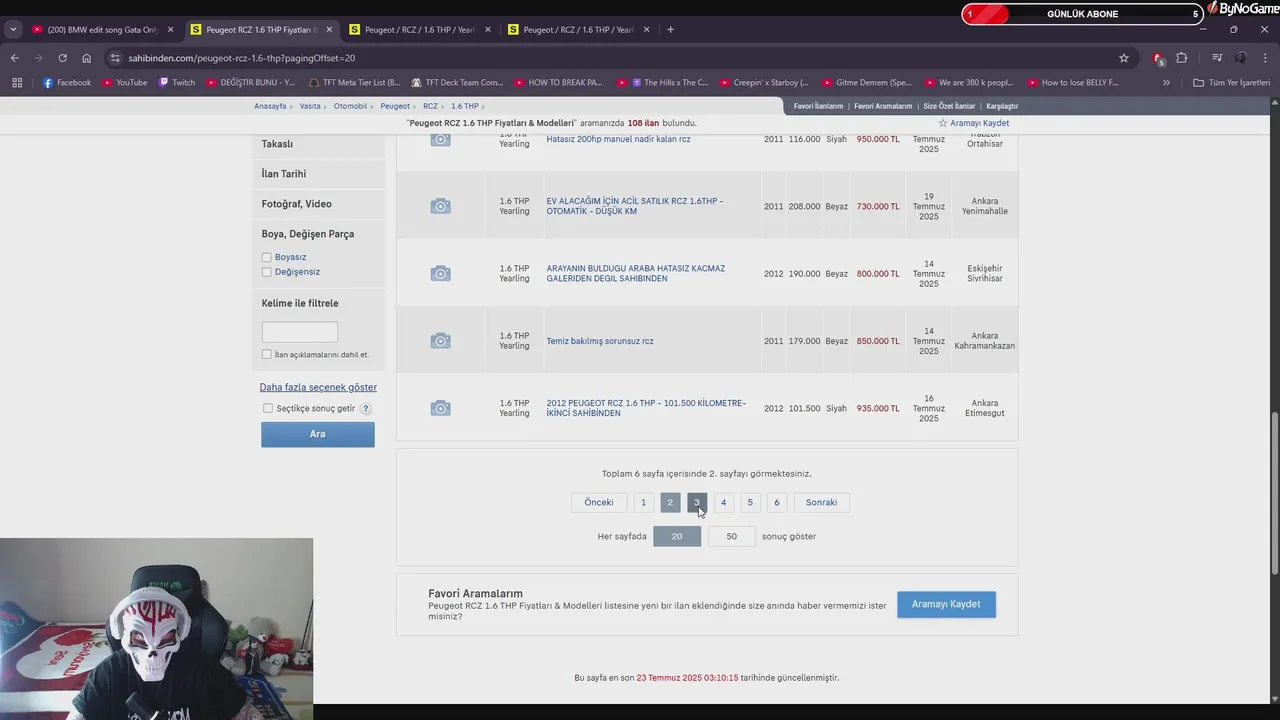The height and width of the screenshot is (720, 1280).
Task: Reload the page with the refresh icon
Action: [62, 58]
